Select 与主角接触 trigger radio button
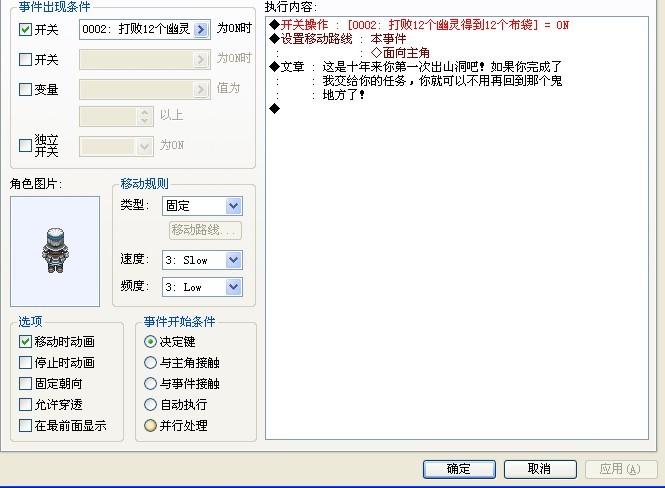Image resolution: width=665 pixels, height=488 pixels. pyautogui.click(x=150, y=363)
